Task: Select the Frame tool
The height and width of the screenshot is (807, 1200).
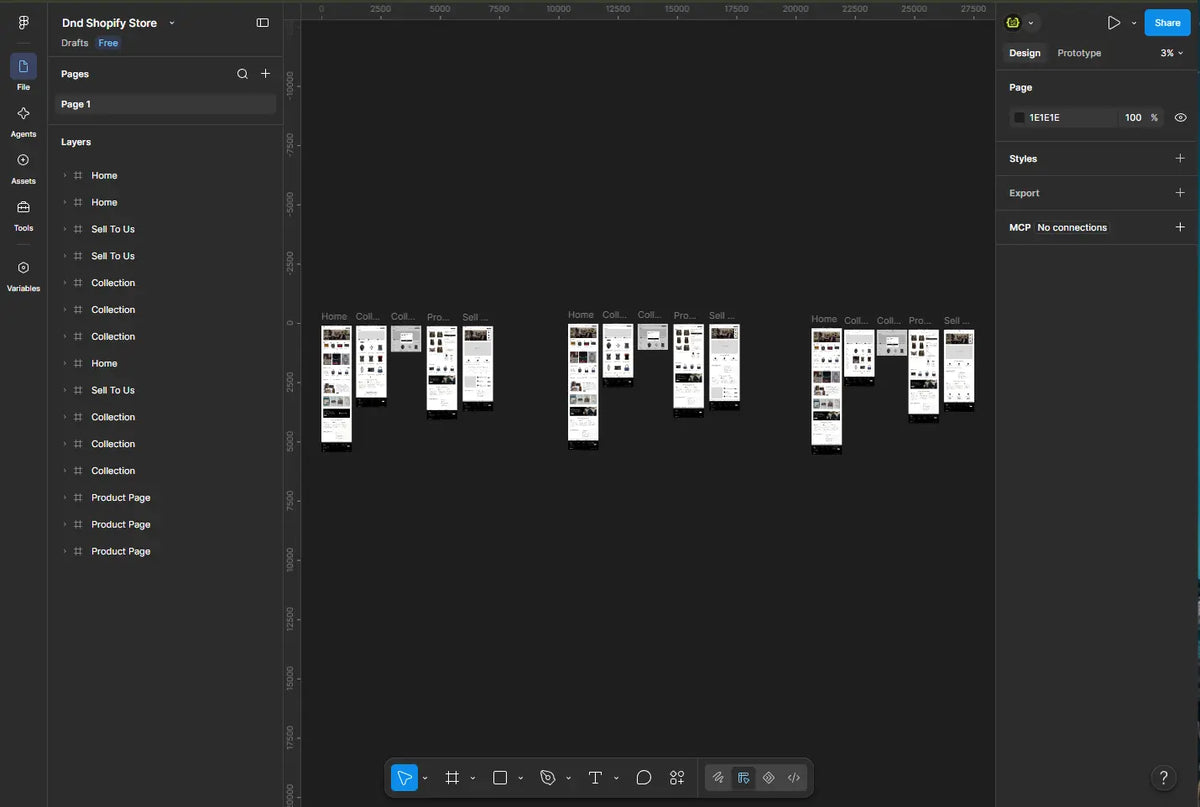Action: click(x=452, y=777)
